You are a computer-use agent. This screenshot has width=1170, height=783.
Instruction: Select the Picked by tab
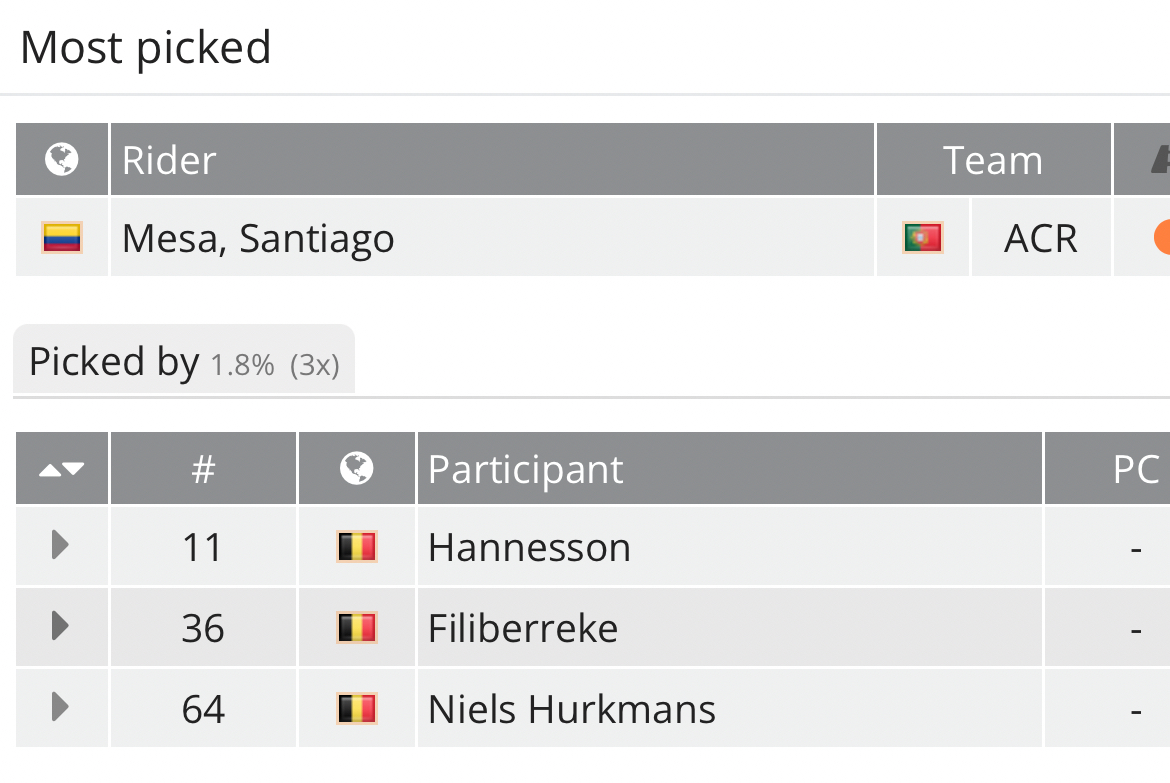[183, 362]
